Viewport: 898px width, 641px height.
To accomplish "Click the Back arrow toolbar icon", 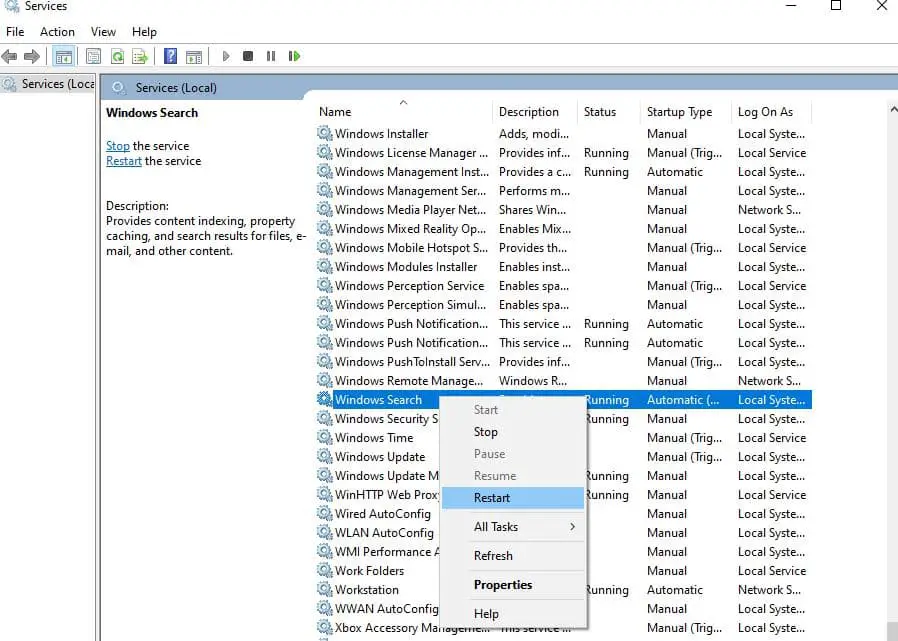I will pos(10,56).
